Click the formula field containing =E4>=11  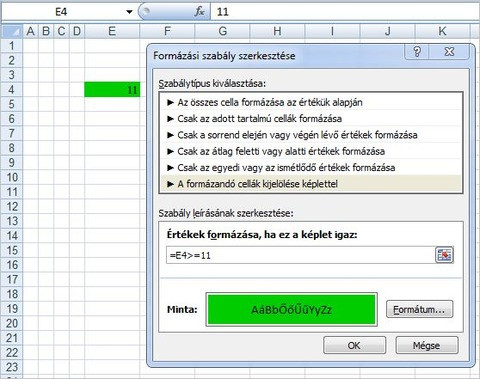click(300, 255)
